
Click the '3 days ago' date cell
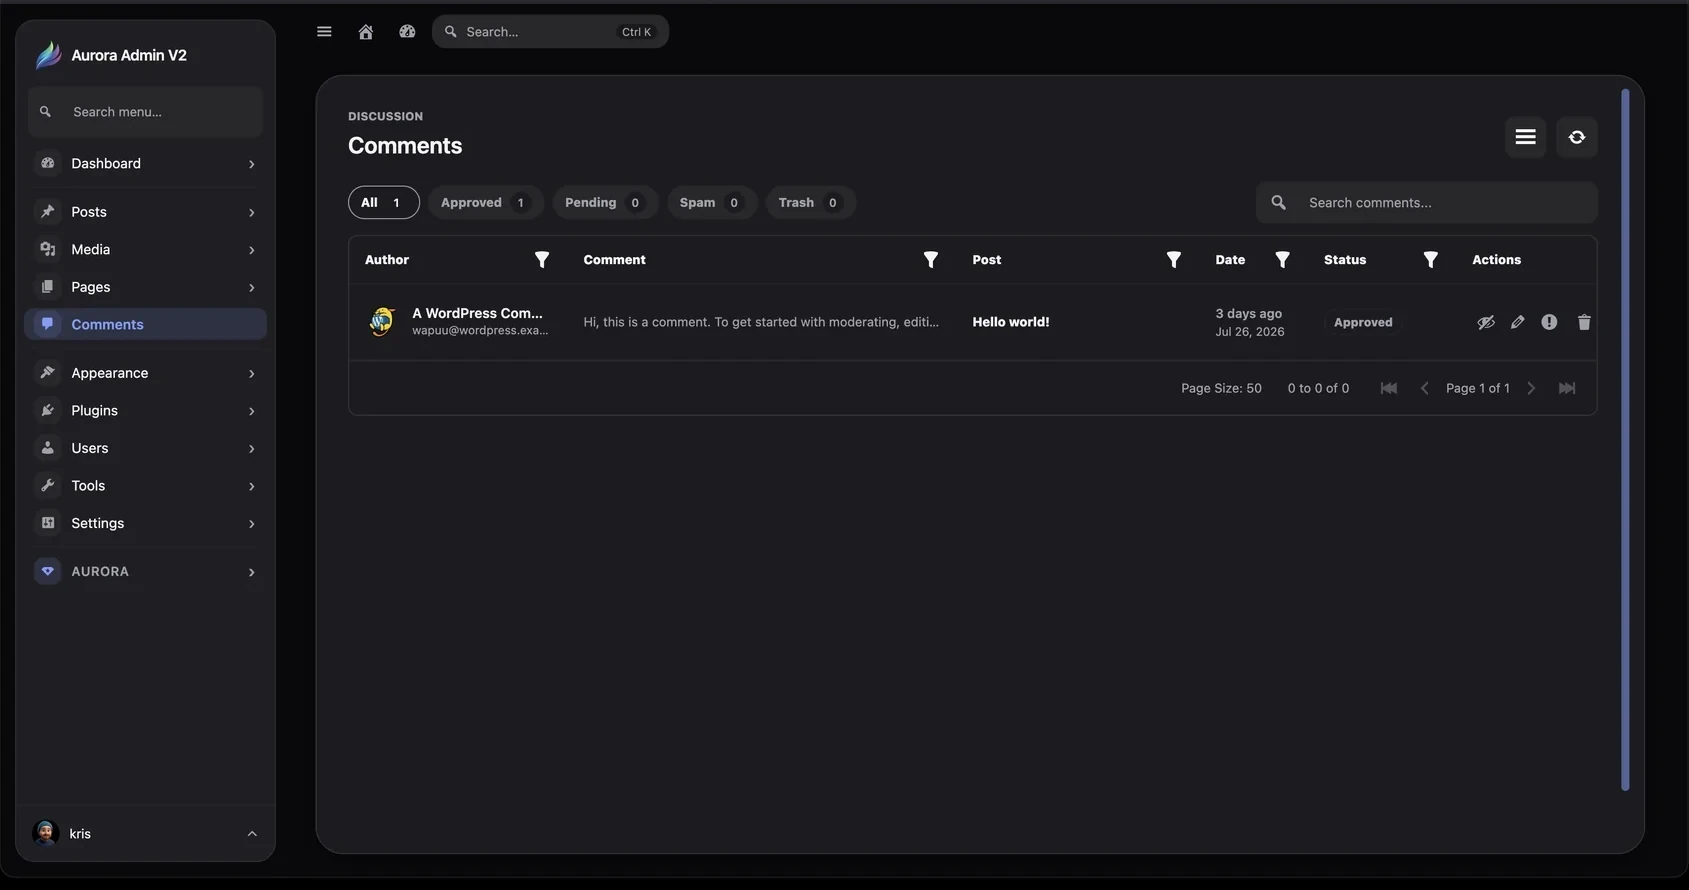point(1248,313)
